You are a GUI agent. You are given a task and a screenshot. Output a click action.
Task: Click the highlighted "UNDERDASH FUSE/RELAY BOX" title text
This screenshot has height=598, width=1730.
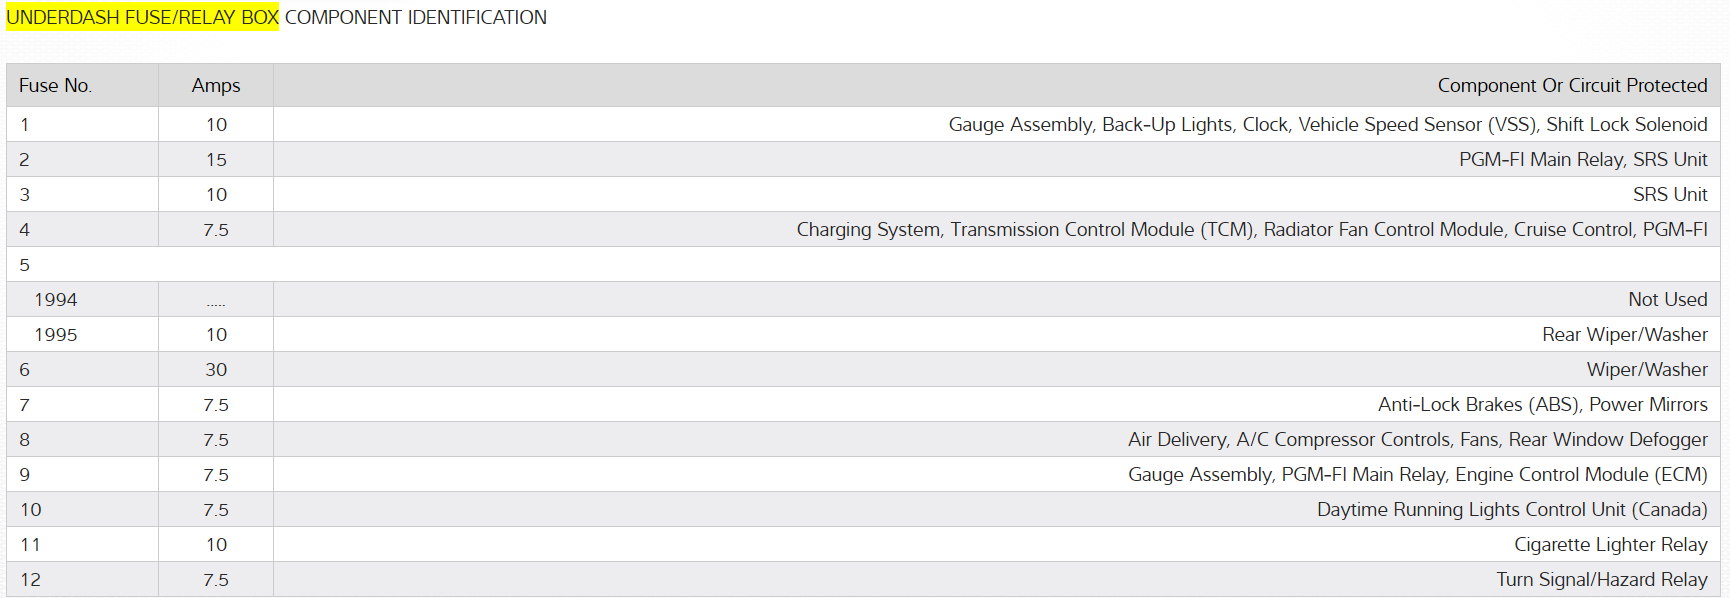click(x=142, y=18)
